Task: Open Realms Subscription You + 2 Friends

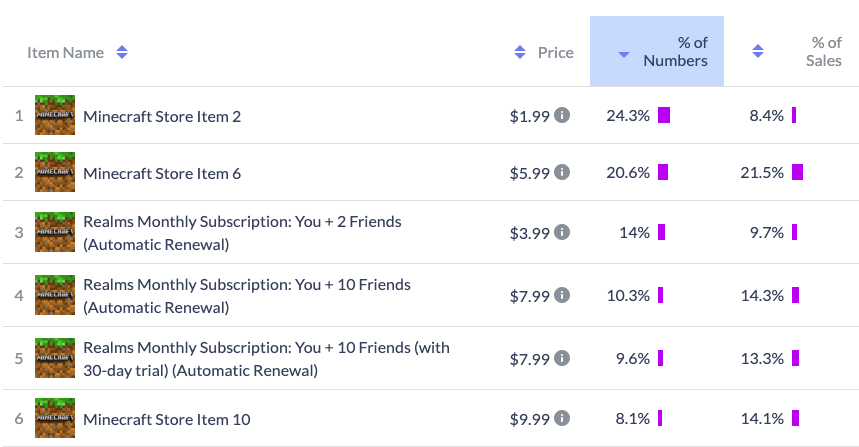Action: [242, 233]
